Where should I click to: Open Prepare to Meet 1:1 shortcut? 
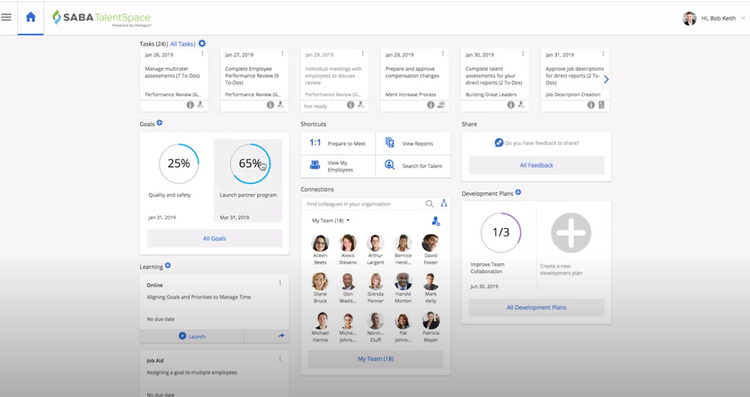(338, 143)
